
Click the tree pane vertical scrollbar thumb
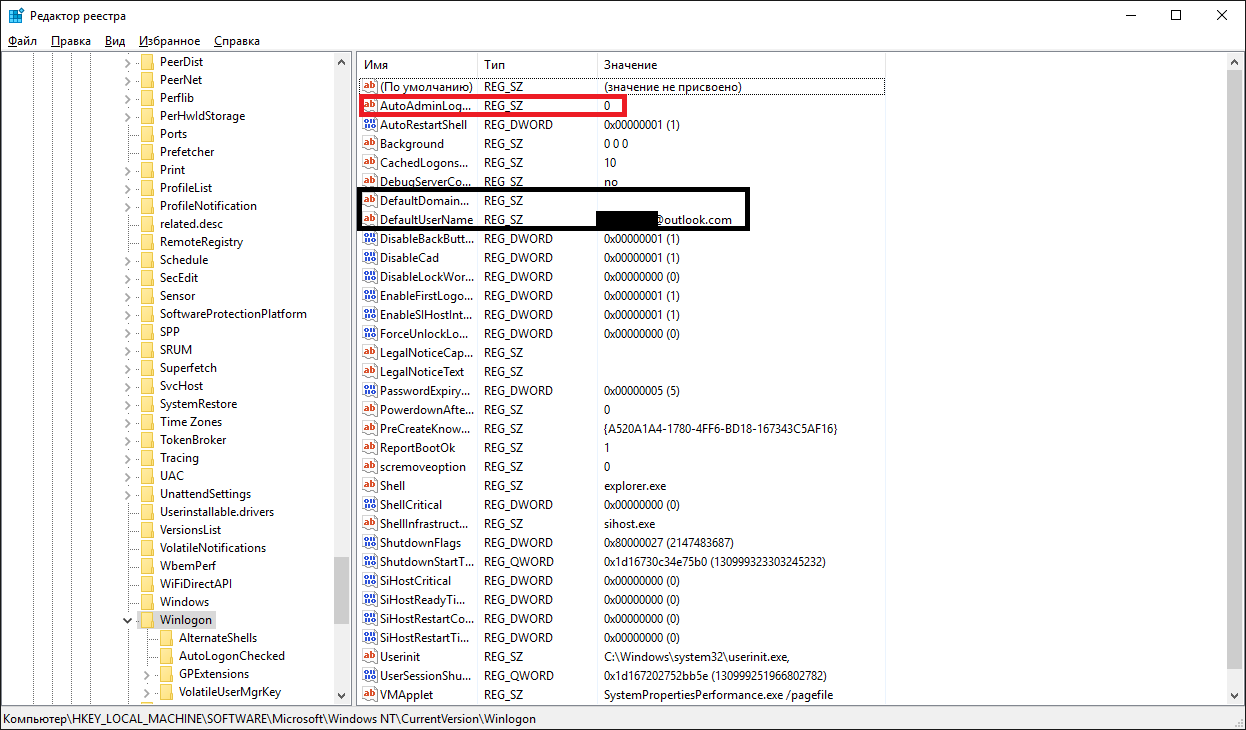(x=342, y=590)
